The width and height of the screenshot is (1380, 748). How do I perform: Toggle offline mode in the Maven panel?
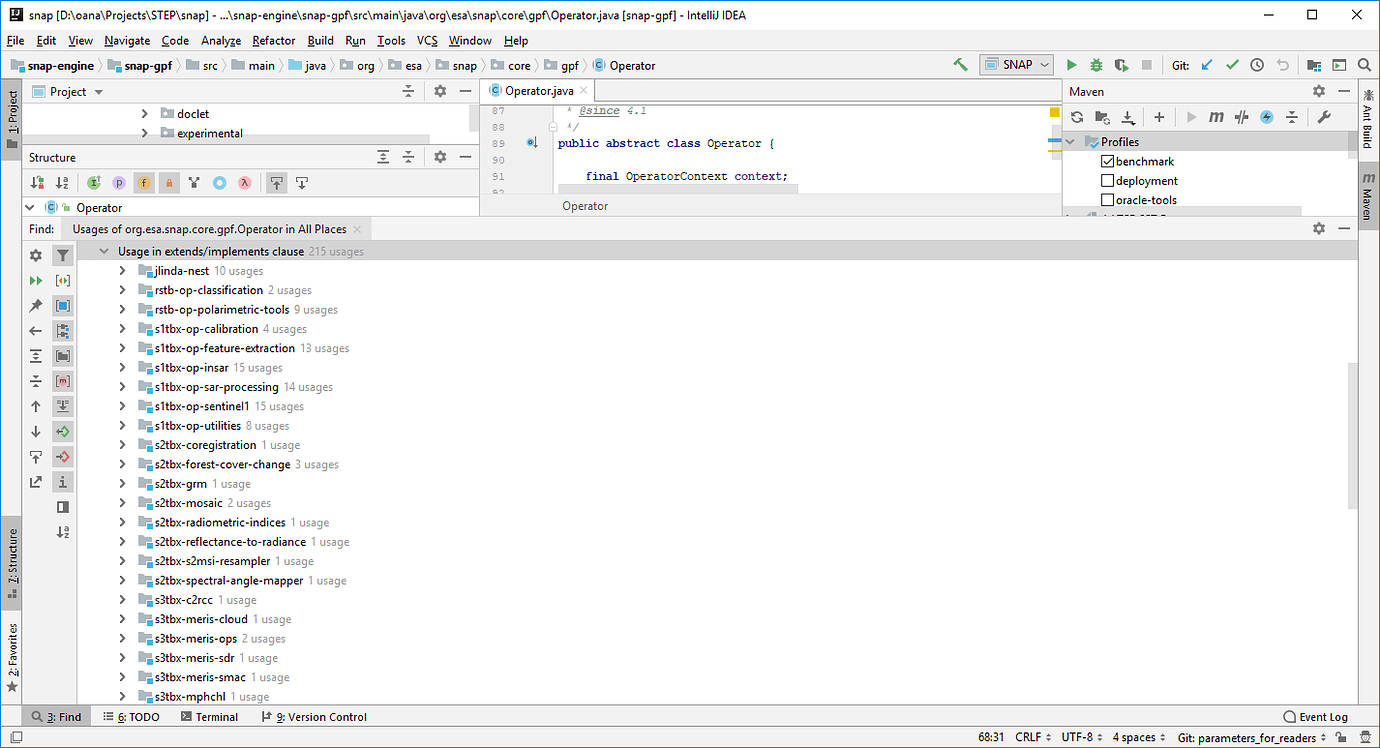(1267, 117)
